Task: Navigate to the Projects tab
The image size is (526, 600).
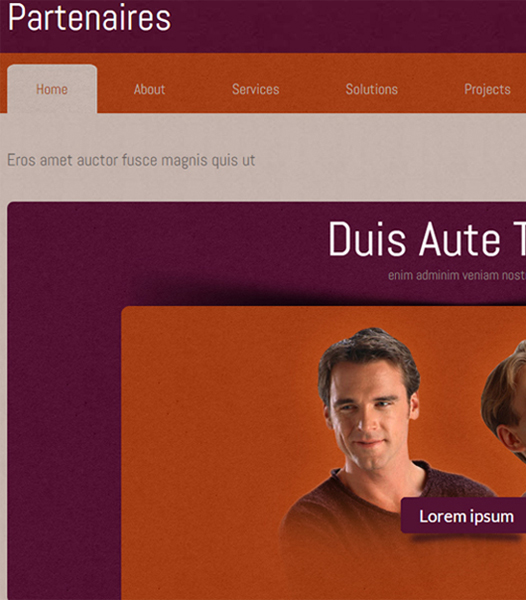Action: (487, 90)
